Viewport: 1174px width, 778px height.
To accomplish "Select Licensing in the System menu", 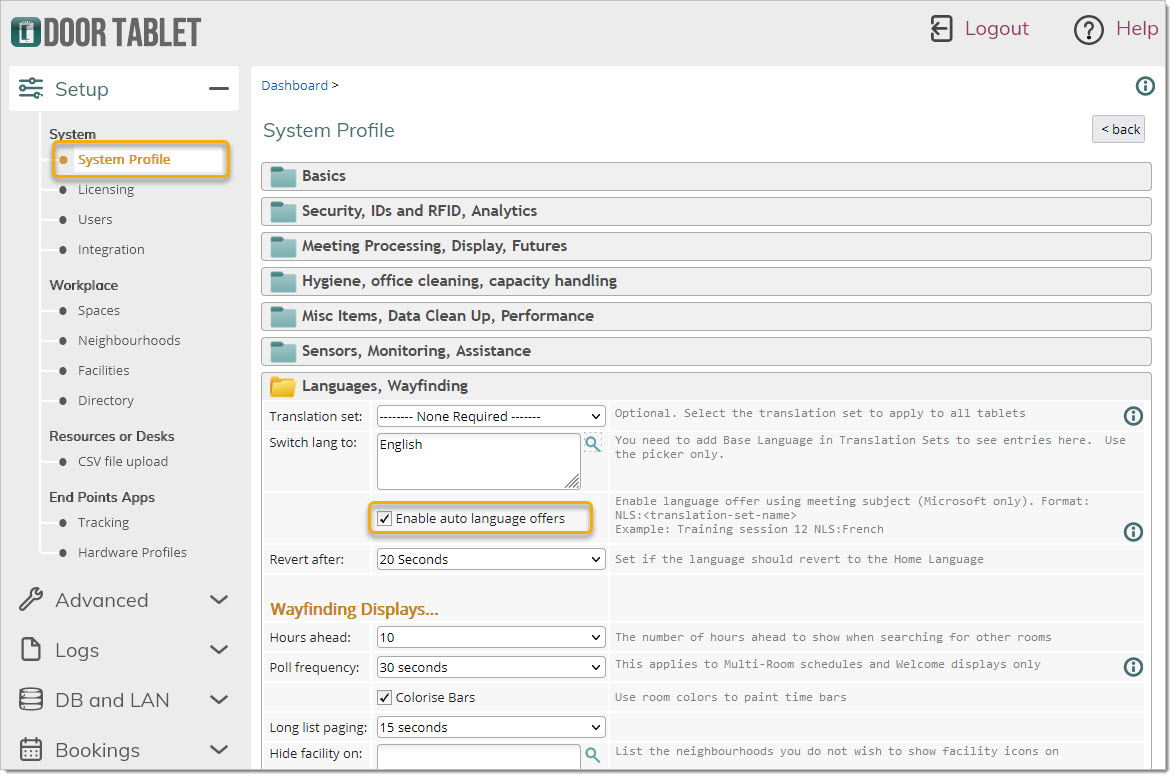I will (x=105, y=190).
